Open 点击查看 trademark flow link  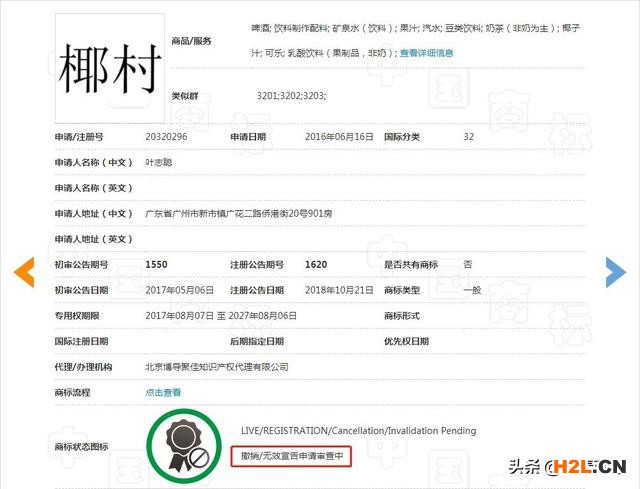[x=163, y=393]
